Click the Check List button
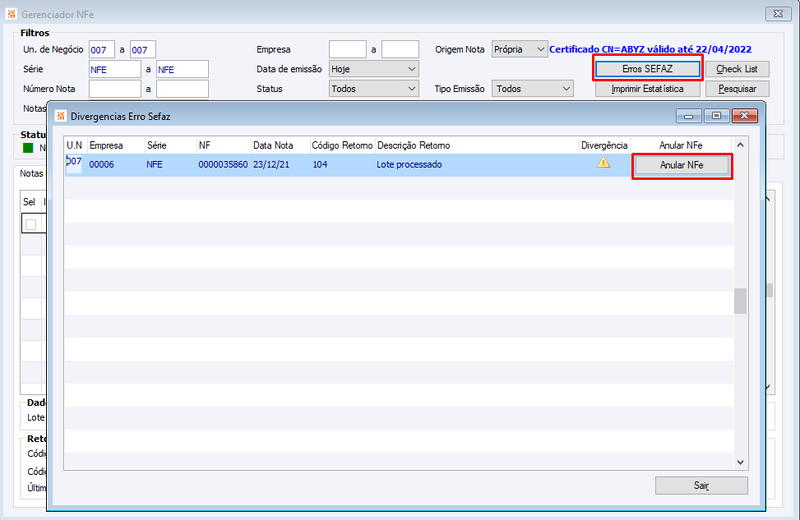800x520 pixels. 737,69
